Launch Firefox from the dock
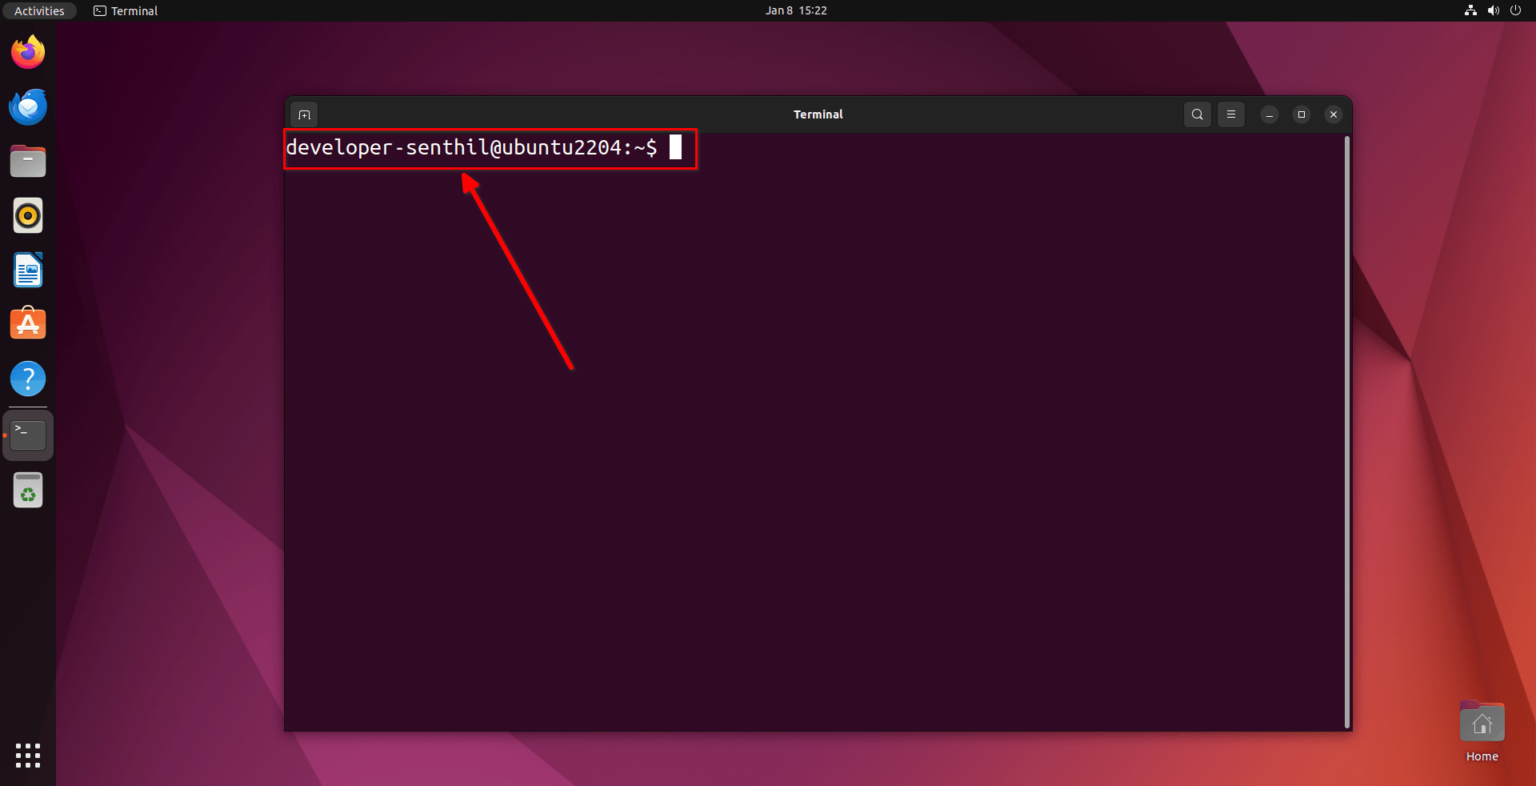This screenshot has height=786, width=1536. (x=28, y=52)
